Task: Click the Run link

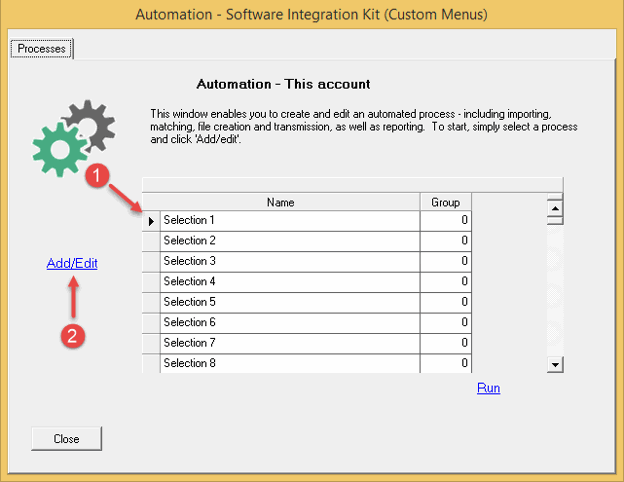Action: tap(488, 388)
